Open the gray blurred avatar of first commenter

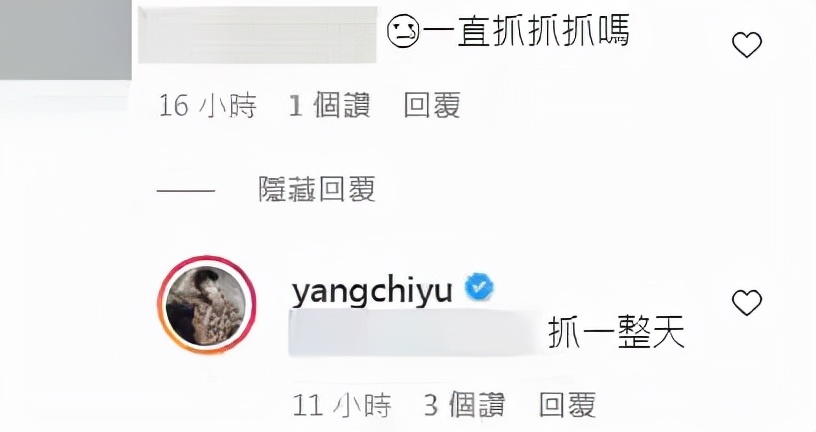click(66, 40)
